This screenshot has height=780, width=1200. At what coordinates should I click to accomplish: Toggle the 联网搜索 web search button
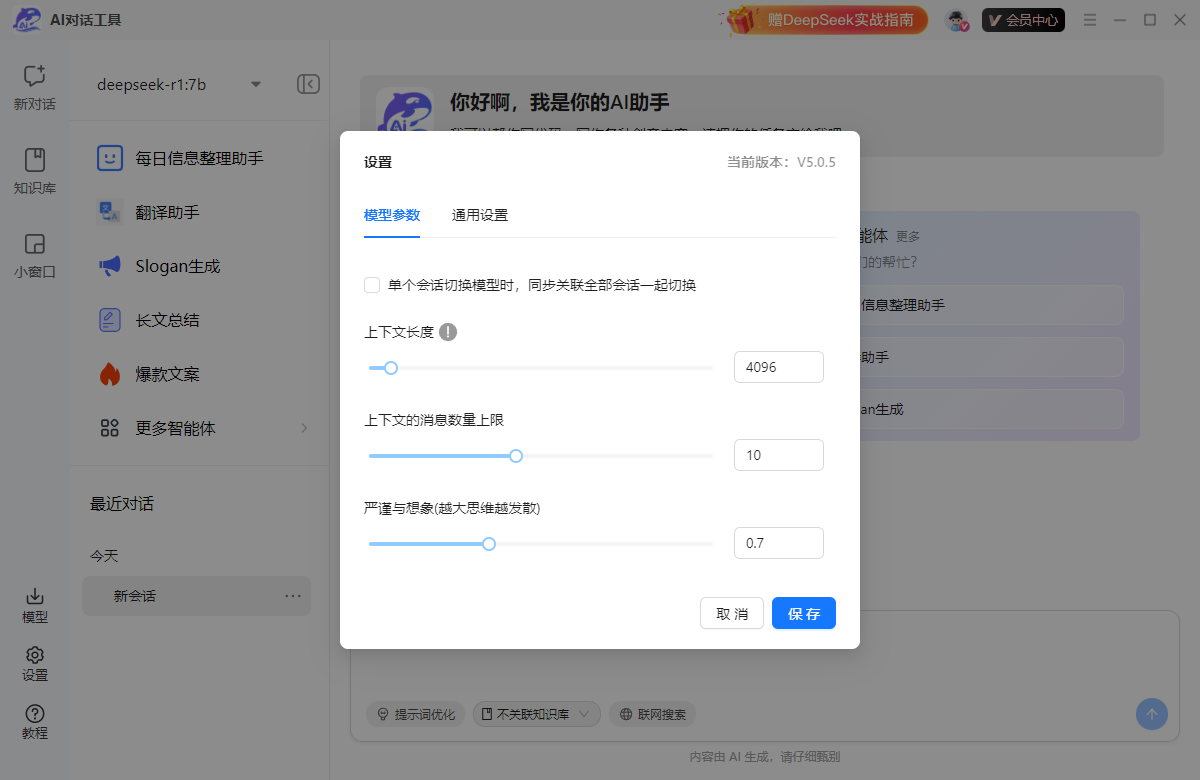(x=652, y=714)
